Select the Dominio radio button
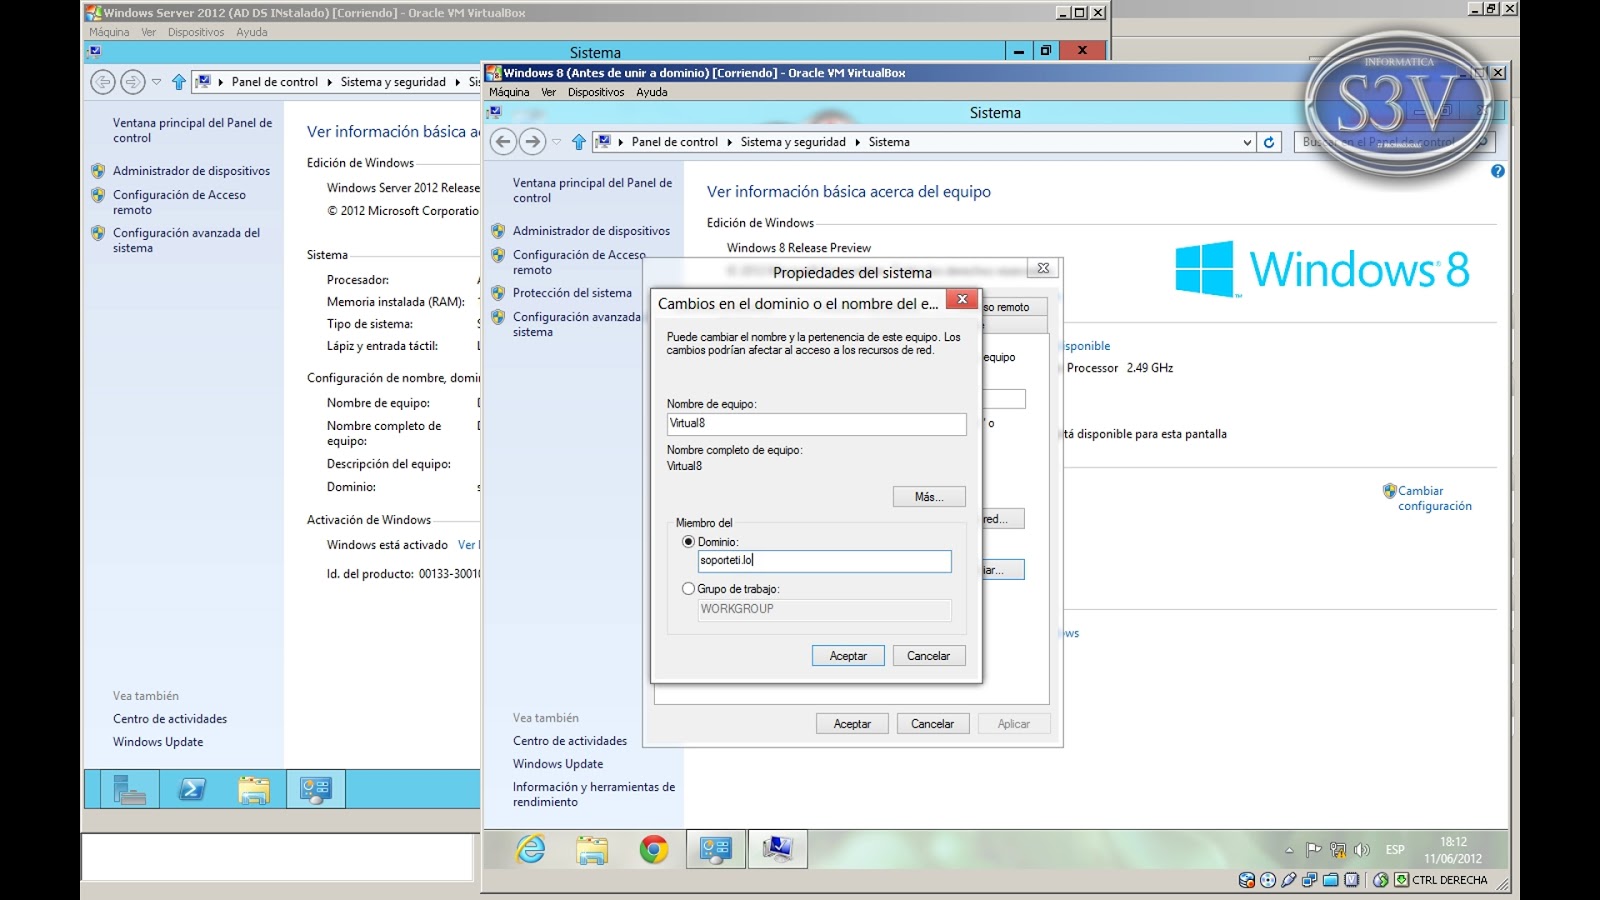Screen dimensions: 1600x900 pos(688,542)
